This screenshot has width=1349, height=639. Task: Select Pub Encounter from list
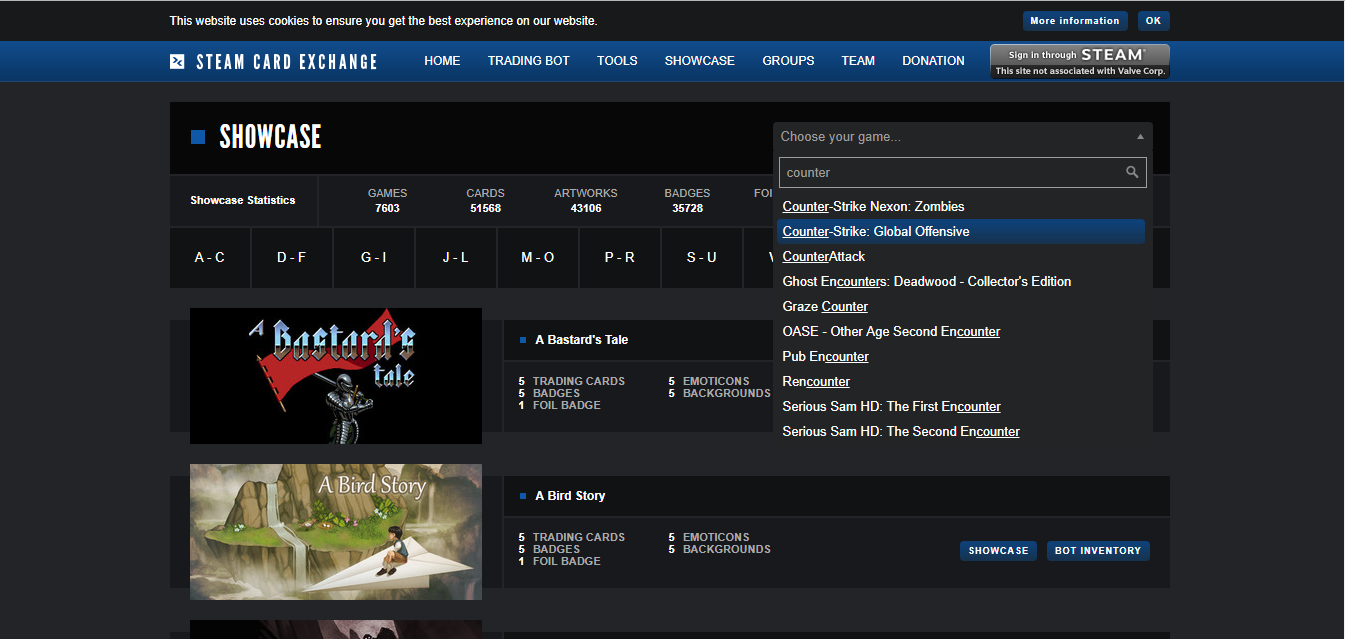tap(961, 357)
